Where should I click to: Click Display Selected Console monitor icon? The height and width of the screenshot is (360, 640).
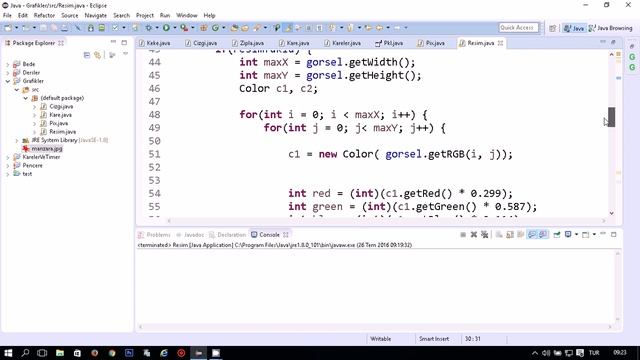click(568, 235)
